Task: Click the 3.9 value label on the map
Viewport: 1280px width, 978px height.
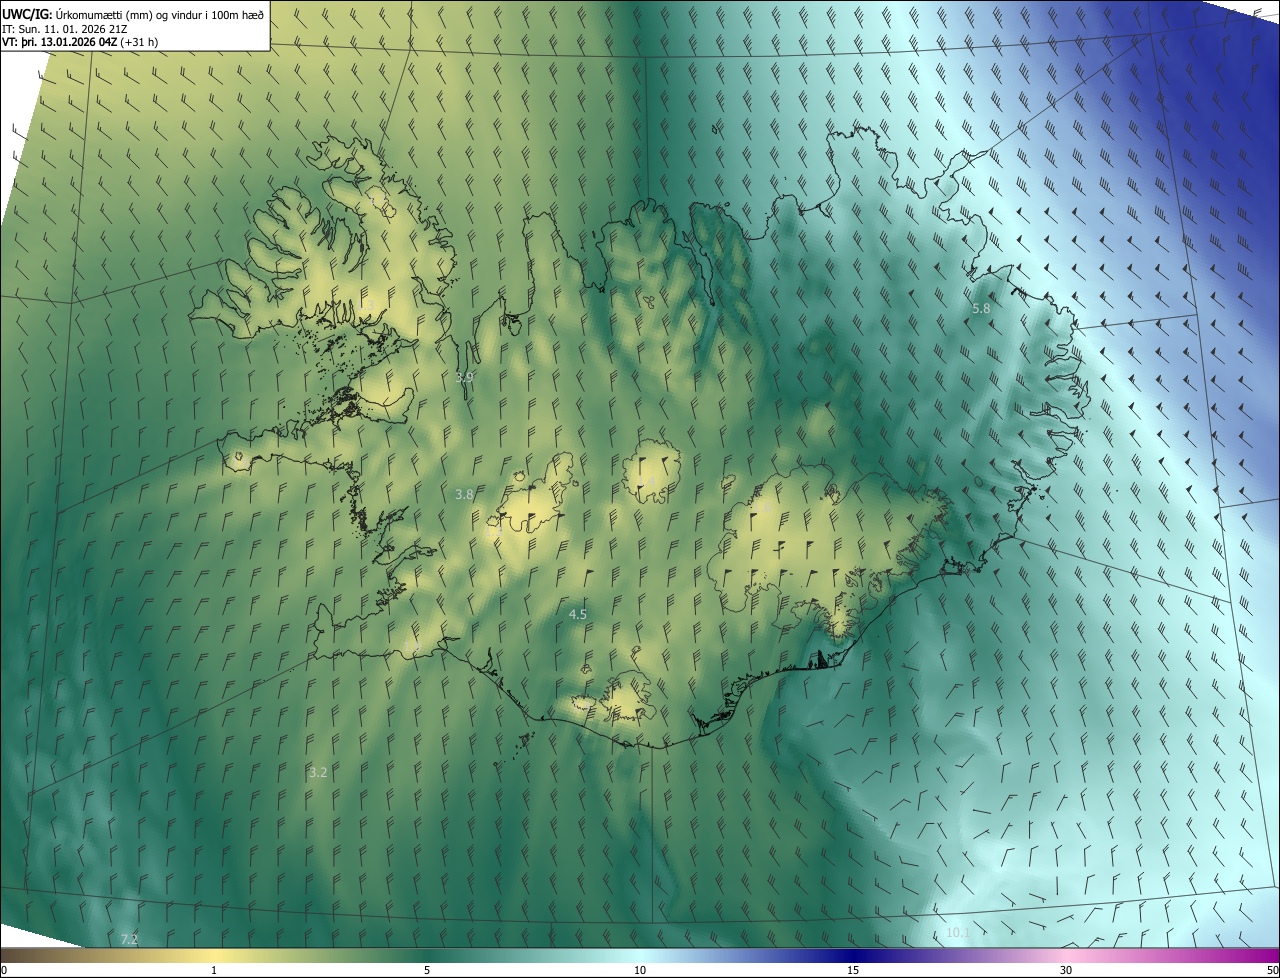Action: (464, 377)
